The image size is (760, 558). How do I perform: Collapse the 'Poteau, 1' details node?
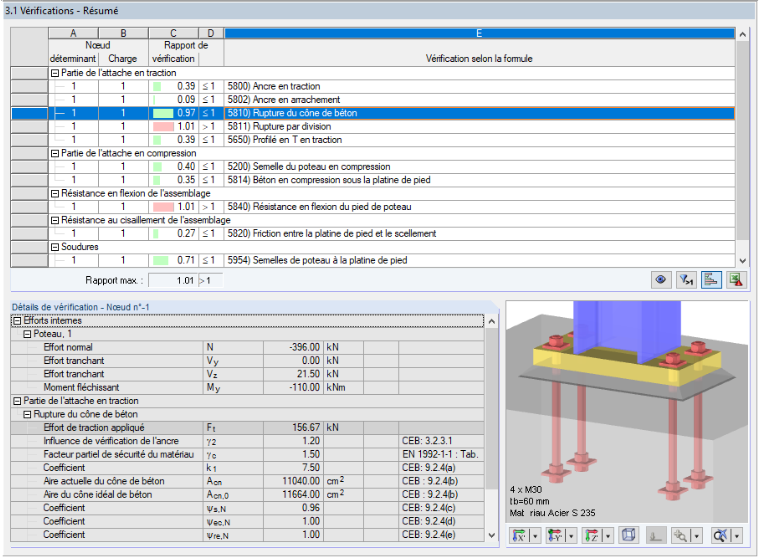click(27, 334)
